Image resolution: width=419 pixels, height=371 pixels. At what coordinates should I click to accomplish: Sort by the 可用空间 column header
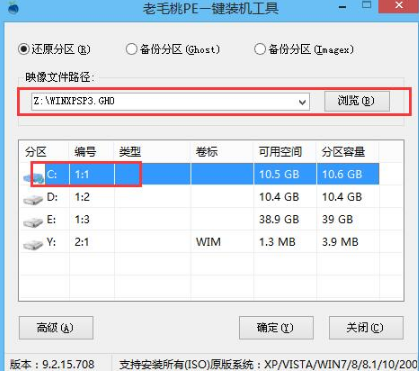pyautogui.click(x=280, y=152)
